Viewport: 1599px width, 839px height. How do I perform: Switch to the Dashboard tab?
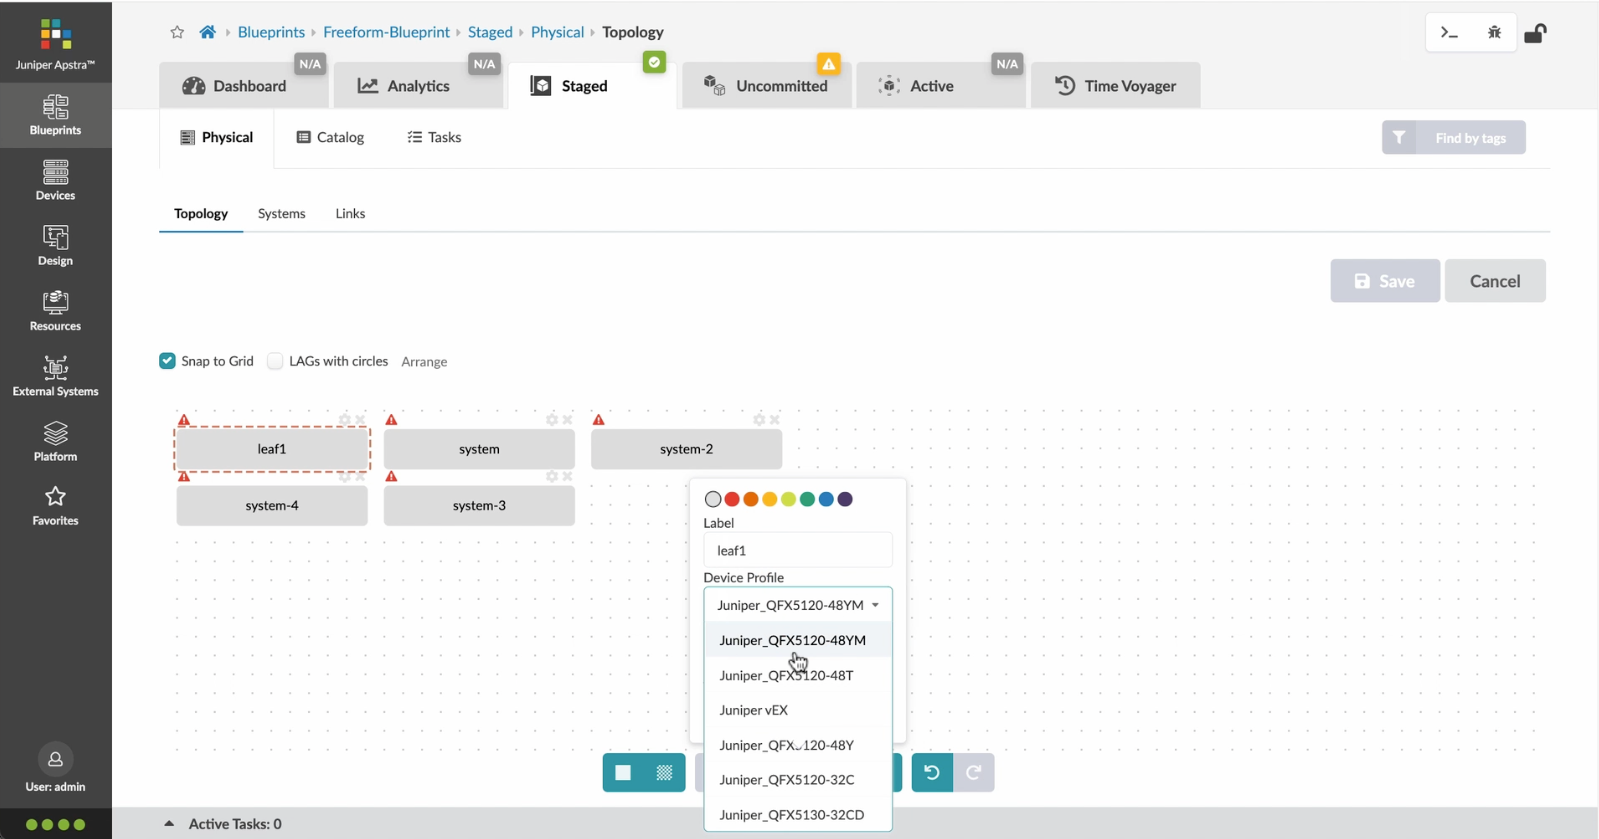coord(244,86)
